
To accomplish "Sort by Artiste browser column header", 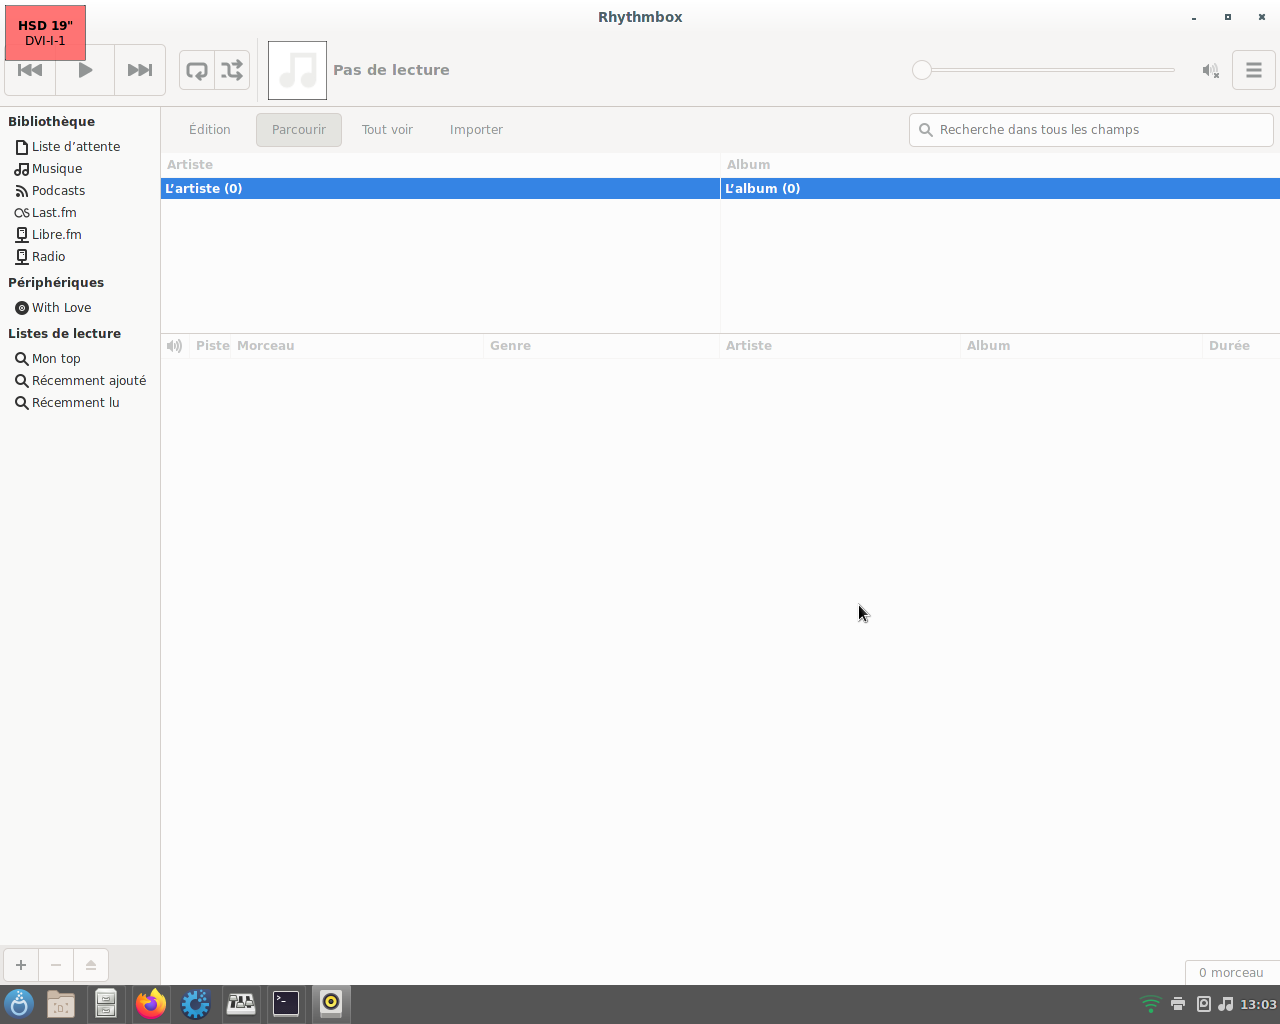I will [440, 165].
